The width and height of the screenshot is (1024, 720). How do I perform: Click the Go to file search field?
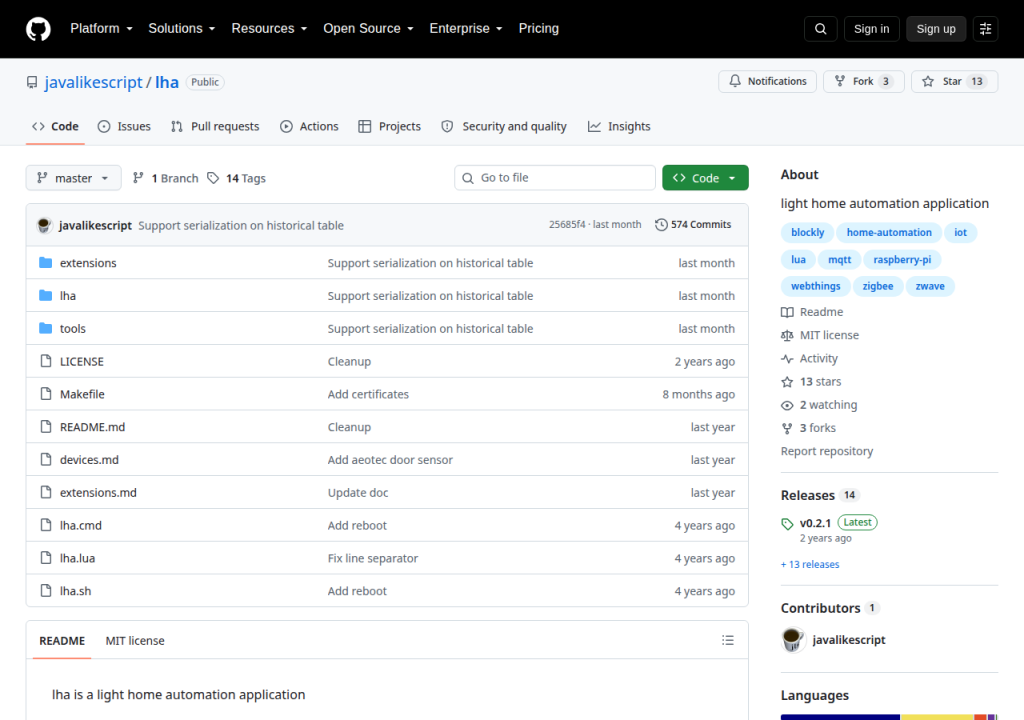coord(554,178)
